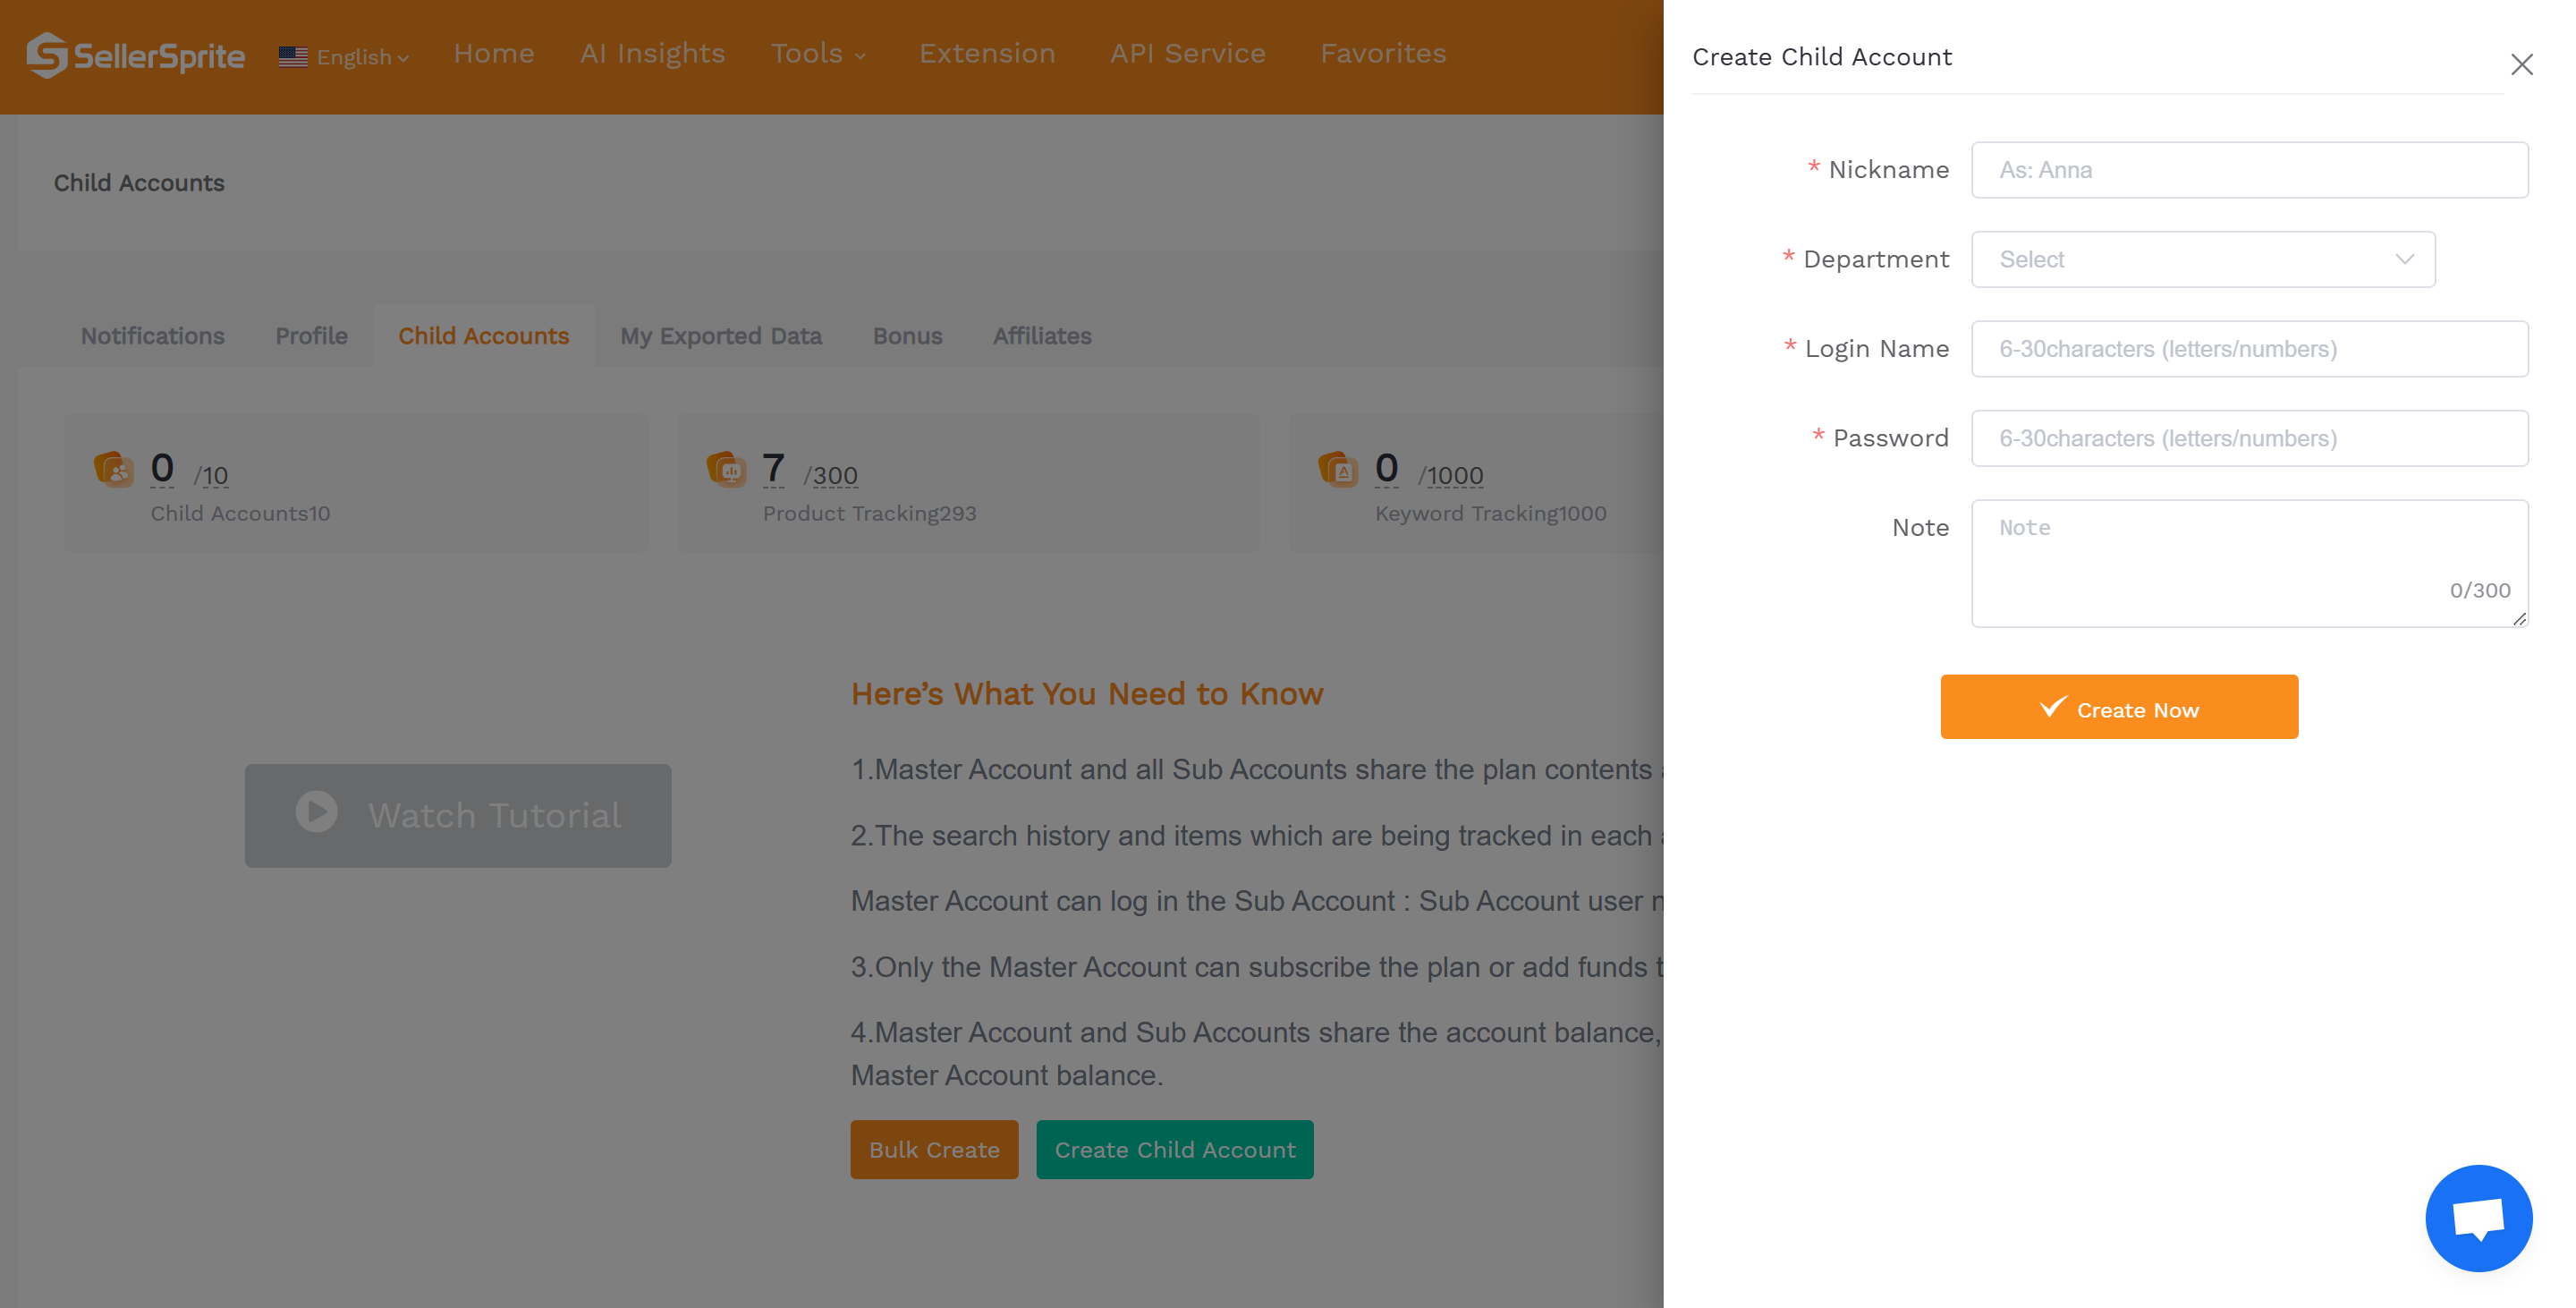2576x1308 pixels.
Task: Click the Watch Tutorial play icon
Action: (x=315, y=813)
